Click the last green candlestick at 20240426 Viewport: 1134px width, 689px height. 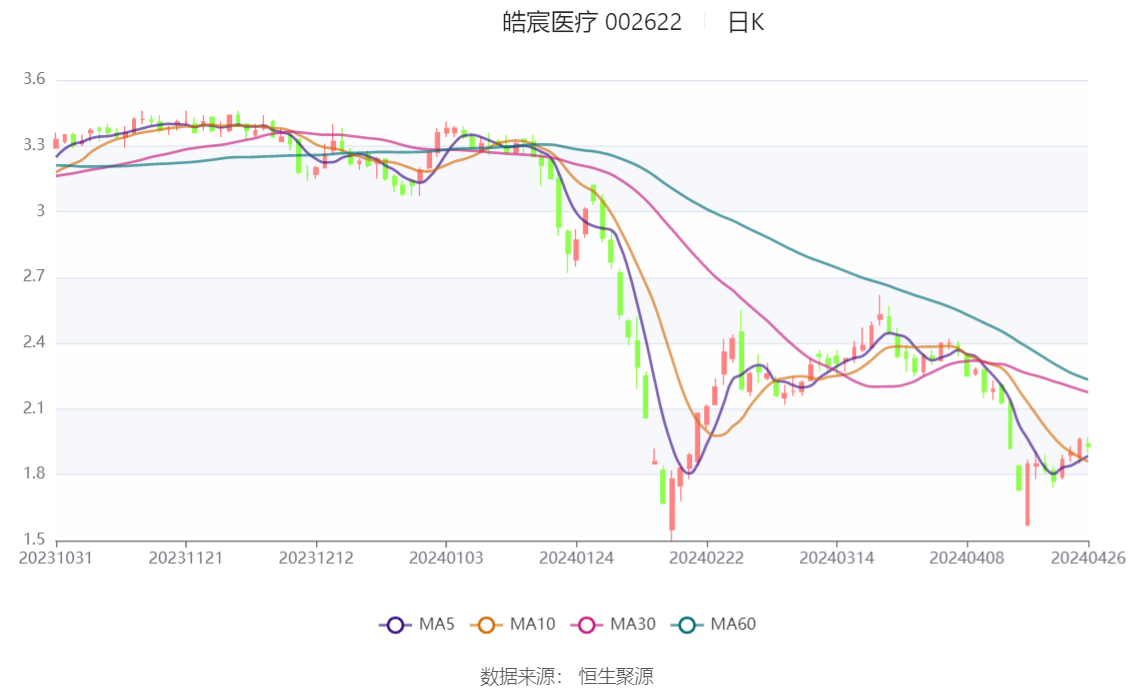tap(1088, 445)
